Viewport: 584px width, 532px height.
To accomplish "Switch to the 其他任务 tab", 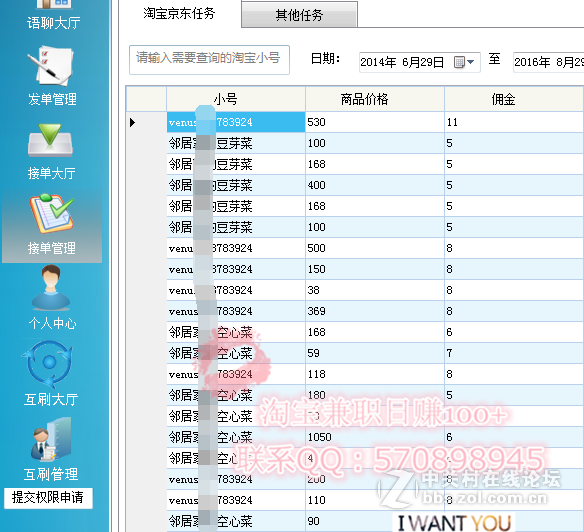I will (x=299, y=15).
